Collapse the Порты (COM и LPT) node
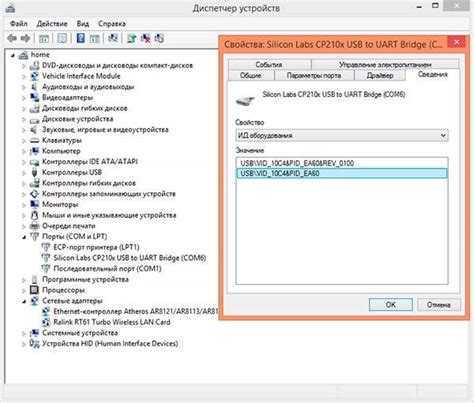This screenshot has height=403, width=474. pos(24,237)
